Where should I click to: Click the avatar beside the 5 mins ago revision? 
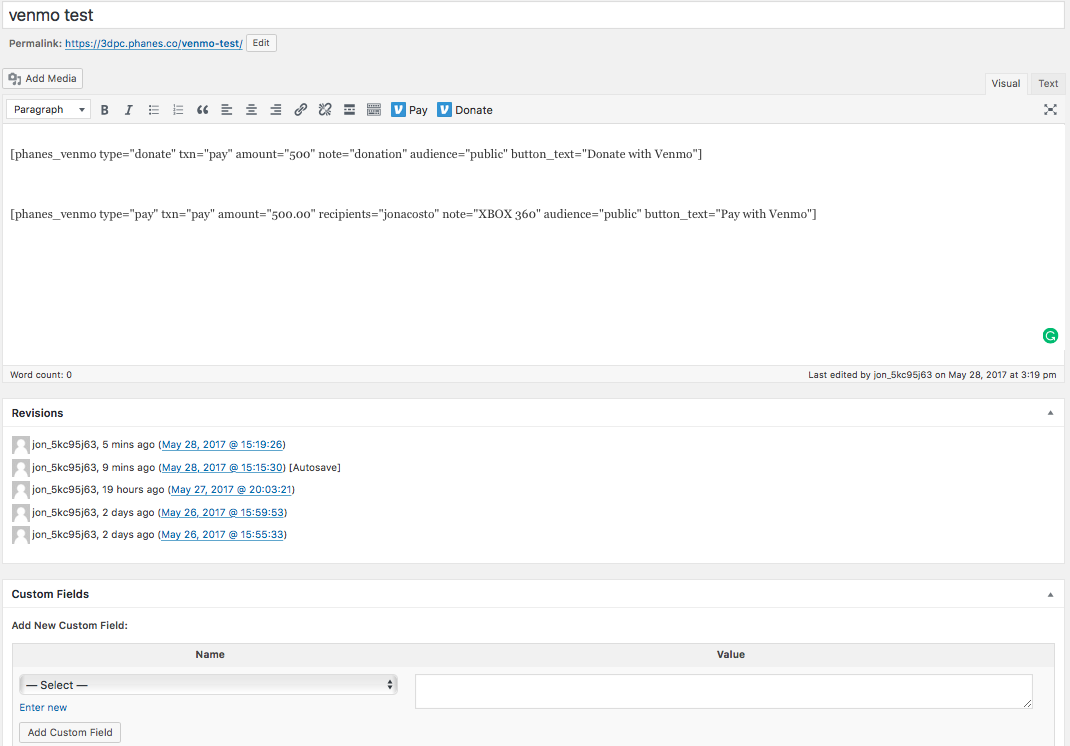(20, 445)
